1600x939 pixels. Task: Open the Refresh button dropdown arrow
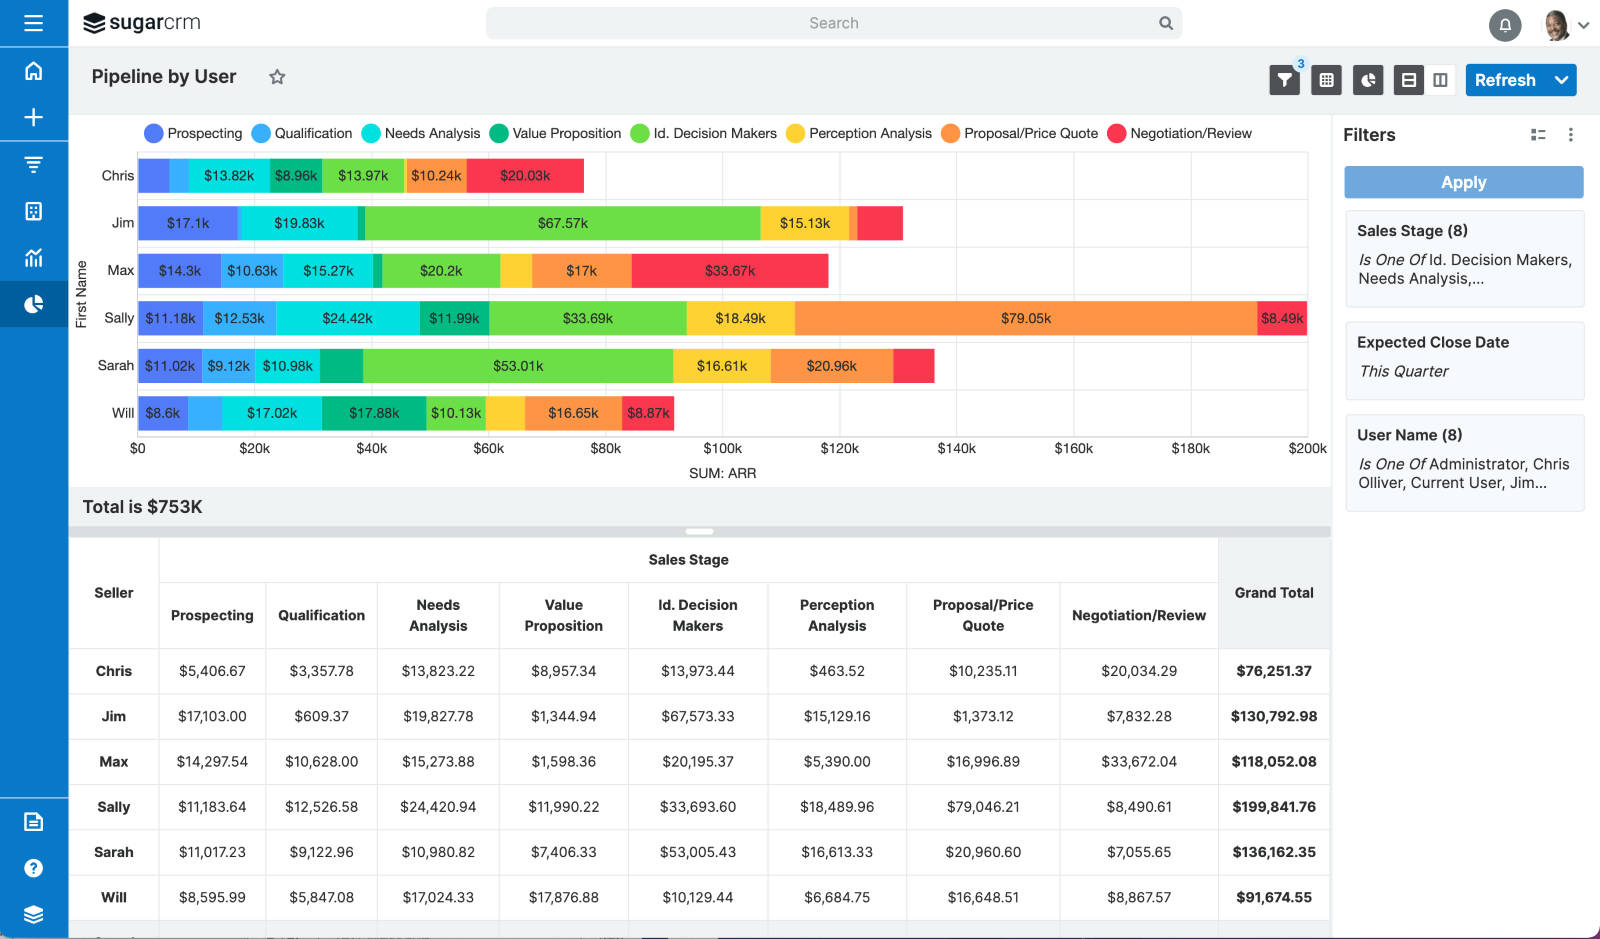pyautogui.click(x=1561, y=80)
